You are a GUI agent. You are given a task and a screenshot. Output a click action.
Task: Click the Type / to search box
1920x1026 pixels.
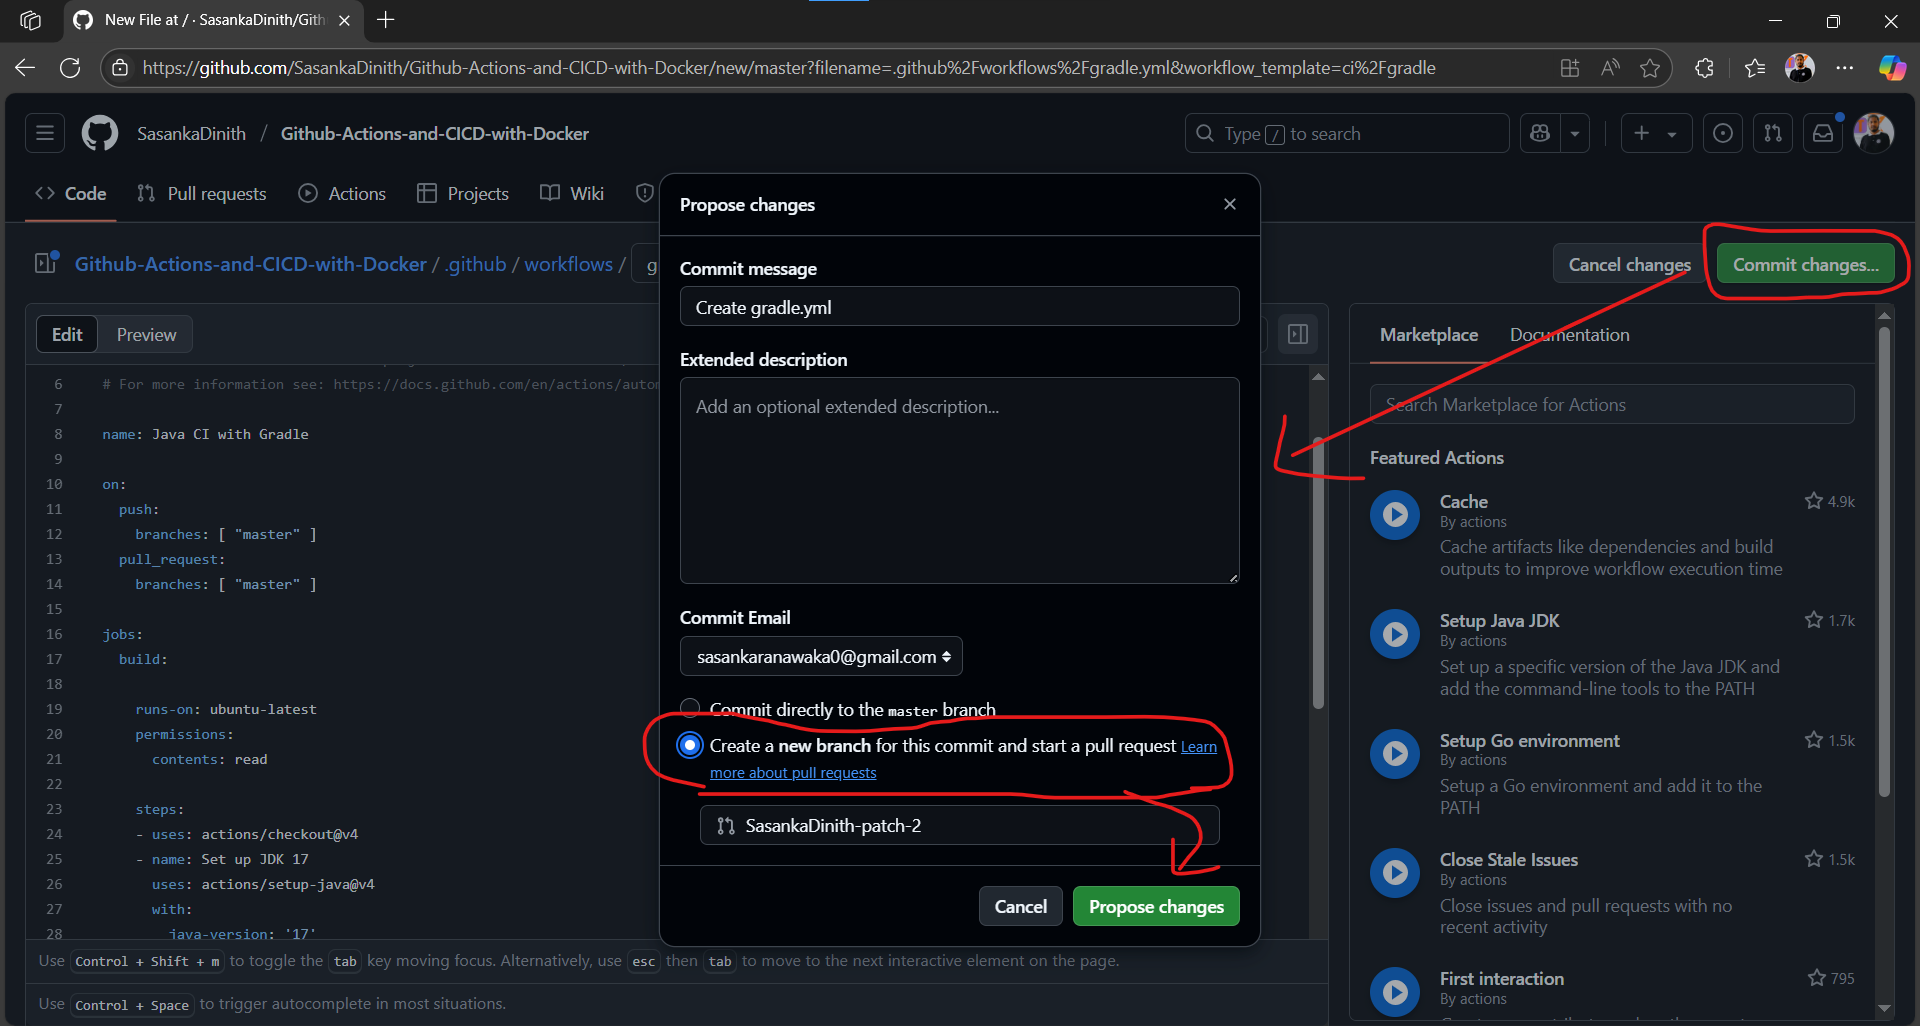pos(1346,133)
